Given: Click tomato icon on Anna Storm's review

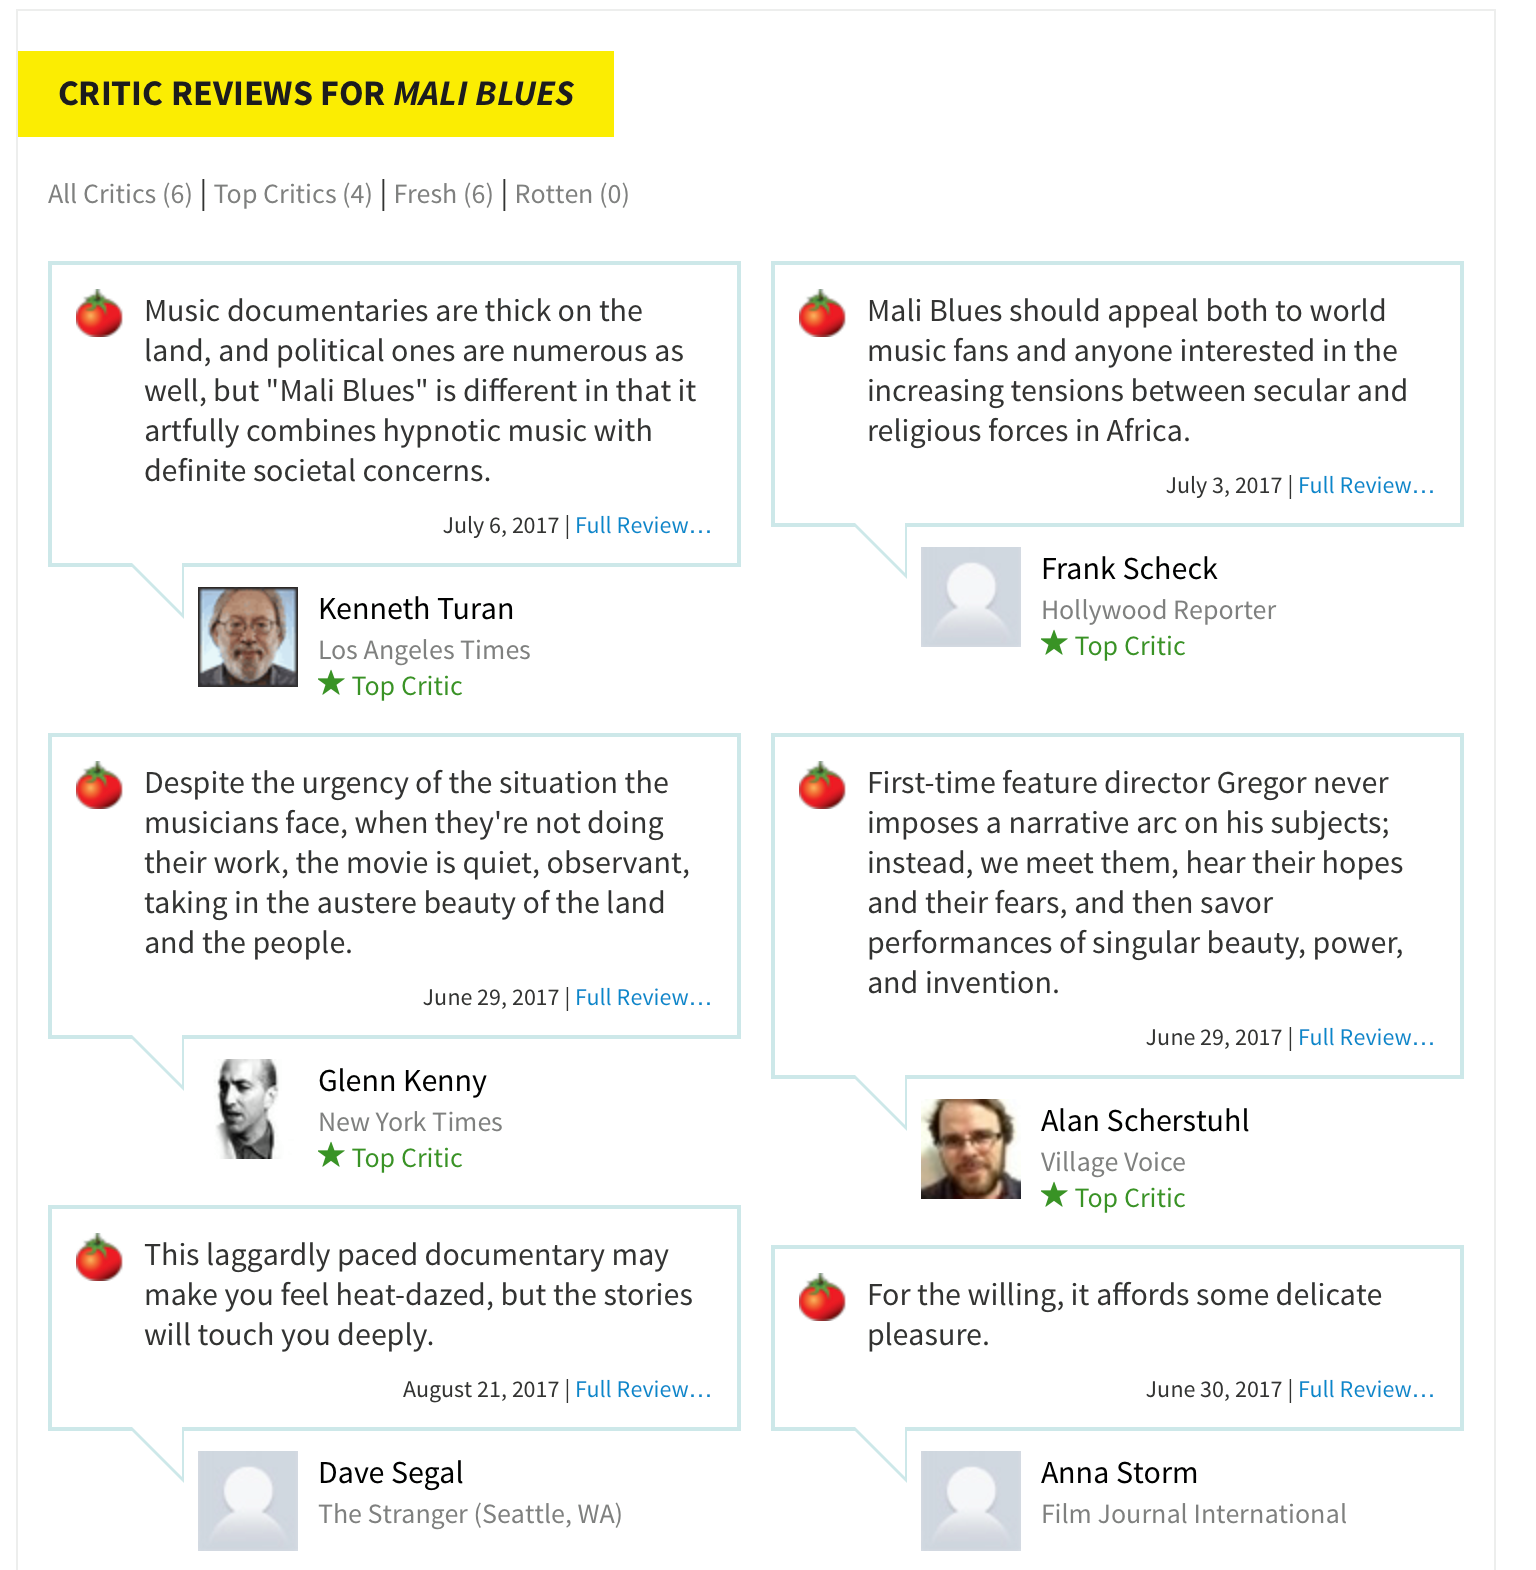Looking at the screenshot, I should click(822, 1298).
